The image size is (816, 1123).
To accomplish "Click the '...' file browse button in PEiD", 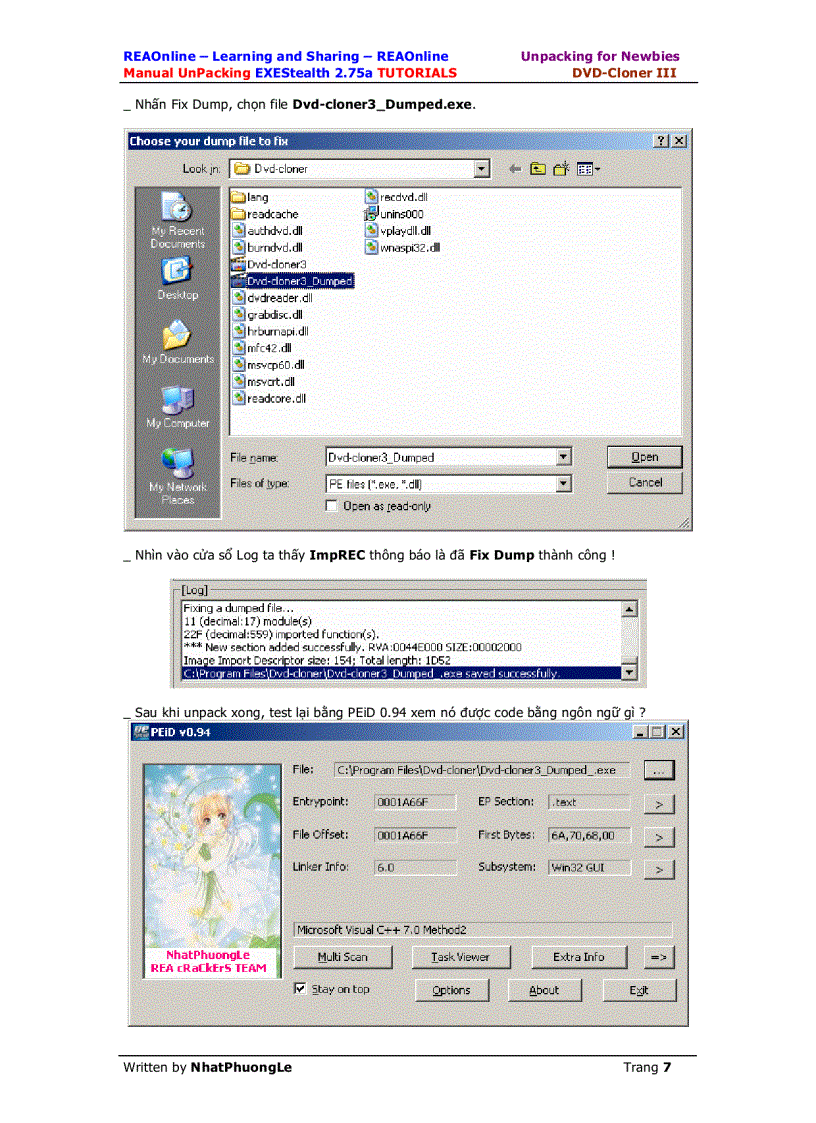I will click(x=659, y=769).
